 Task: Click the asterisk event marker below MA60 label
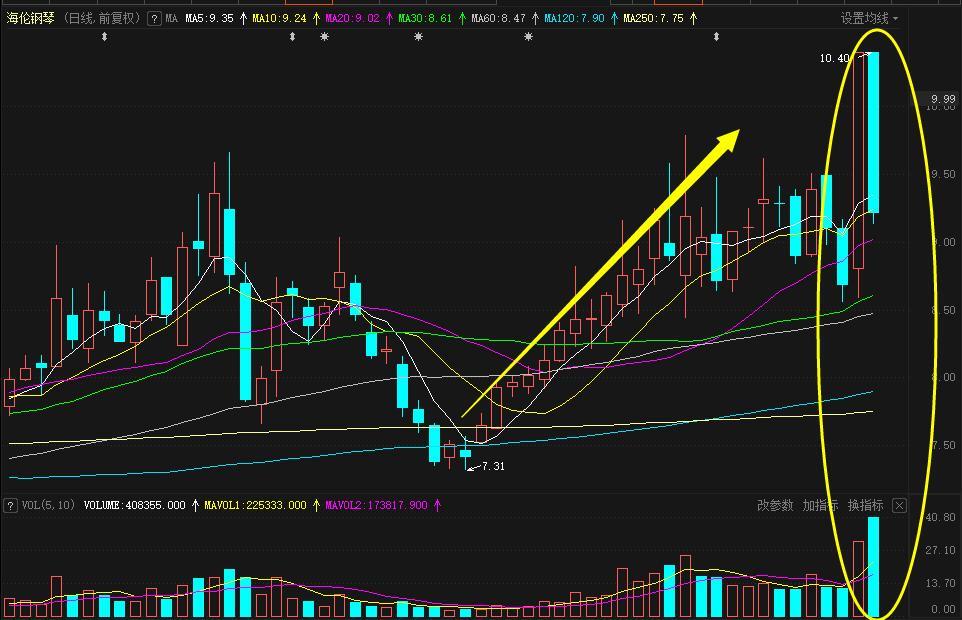tap(528, 37)
